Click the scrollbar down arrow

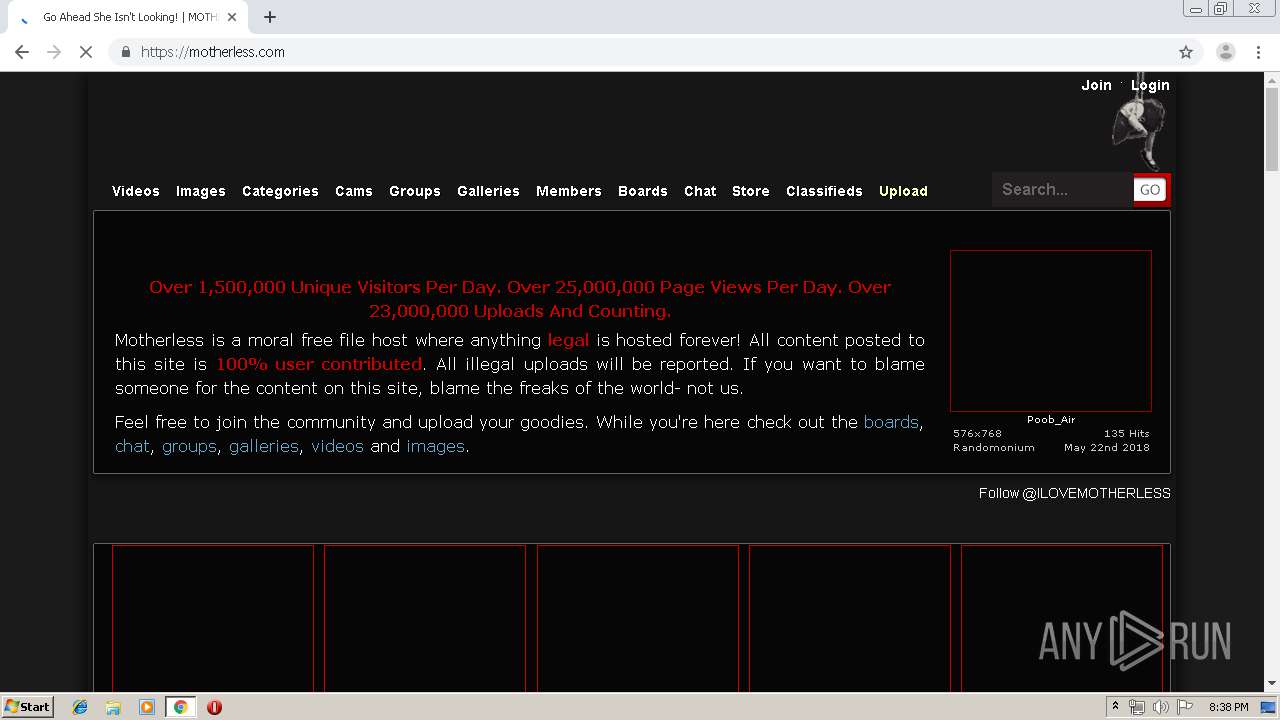click(1272, 684)
